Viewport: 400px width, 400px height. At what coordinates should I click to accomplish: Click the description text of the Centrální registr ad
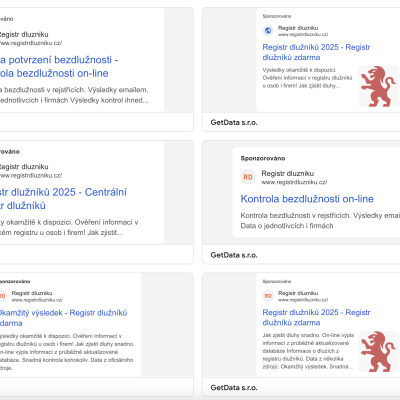(x=69, y=227)
